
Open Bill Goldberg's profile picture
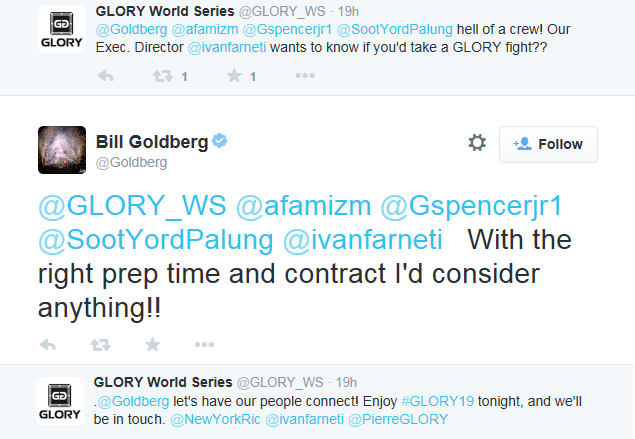[x=62, y=150]
